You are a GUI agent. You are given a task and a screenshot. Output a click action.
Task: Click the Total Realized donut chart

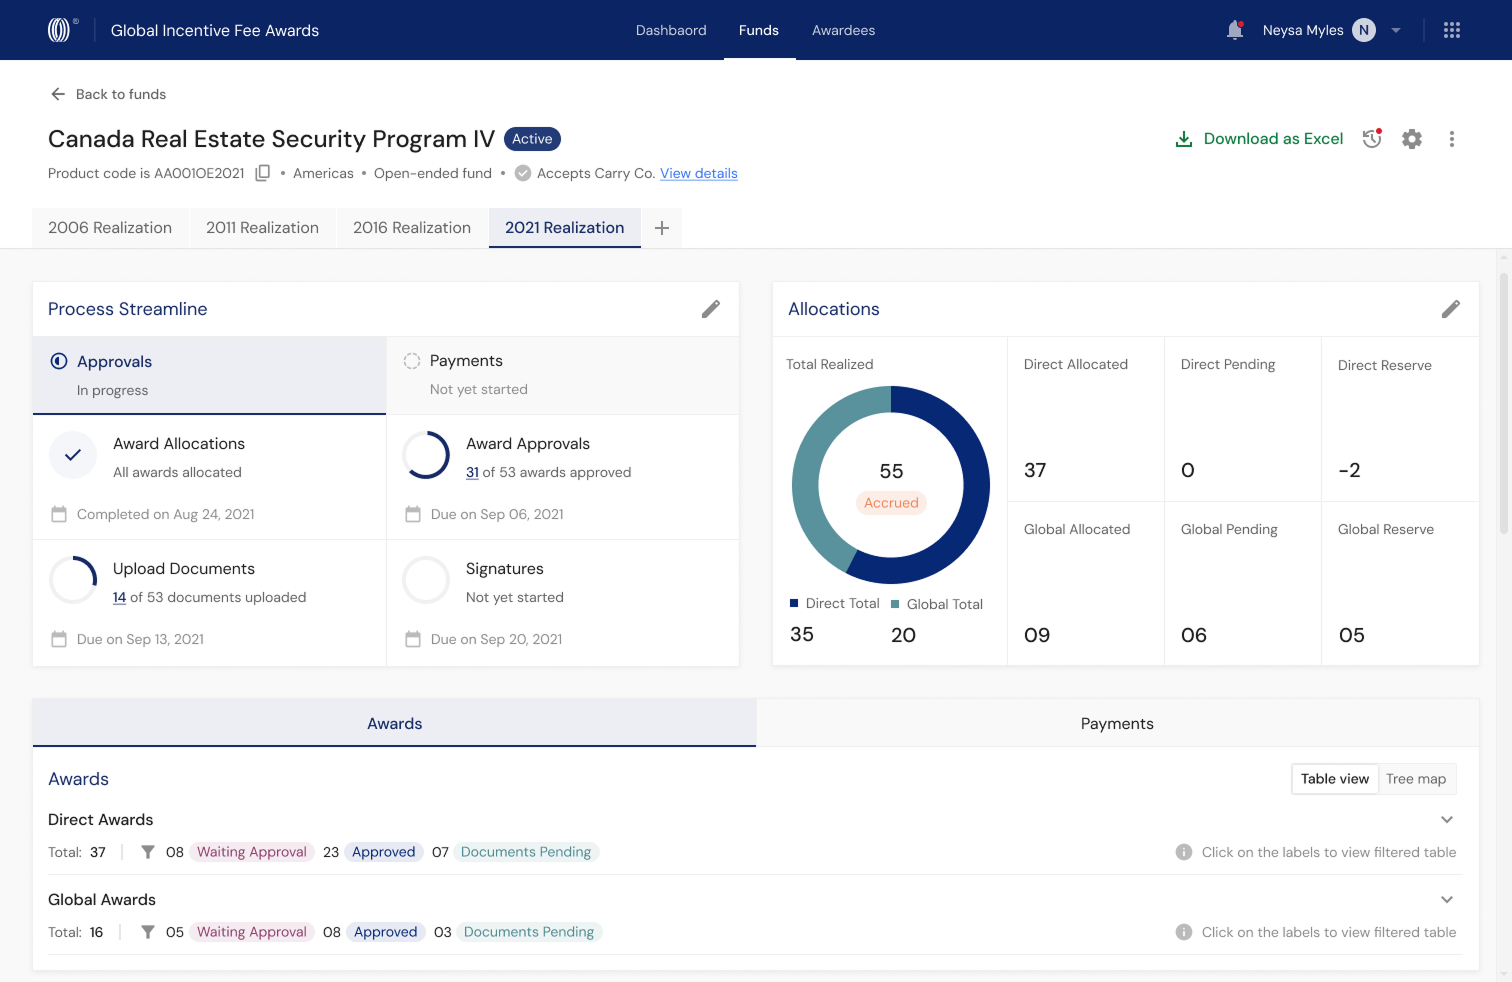pos(891,485)
